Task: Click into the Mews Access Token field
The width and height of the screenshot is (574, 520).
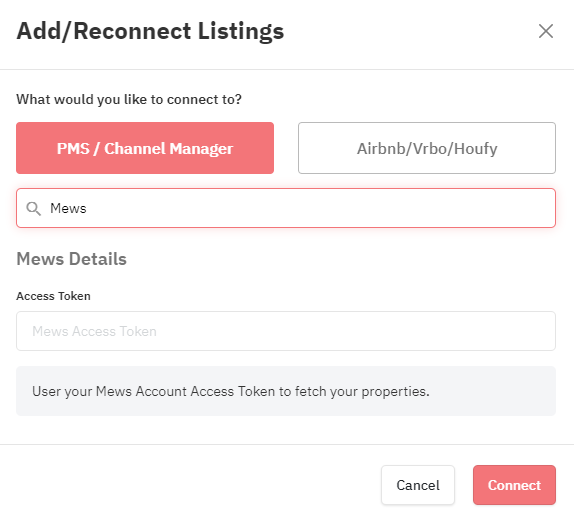Action: click(x=286, y=331)
